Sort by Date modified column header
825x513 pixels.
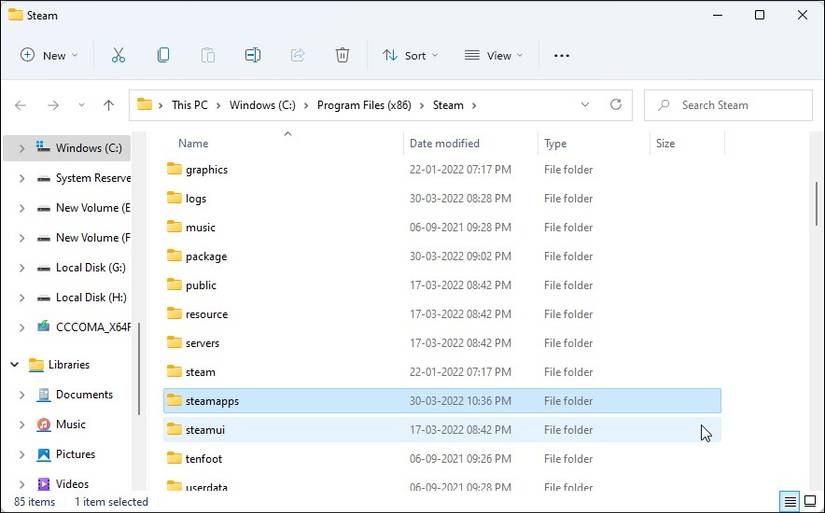coord(445,143)
